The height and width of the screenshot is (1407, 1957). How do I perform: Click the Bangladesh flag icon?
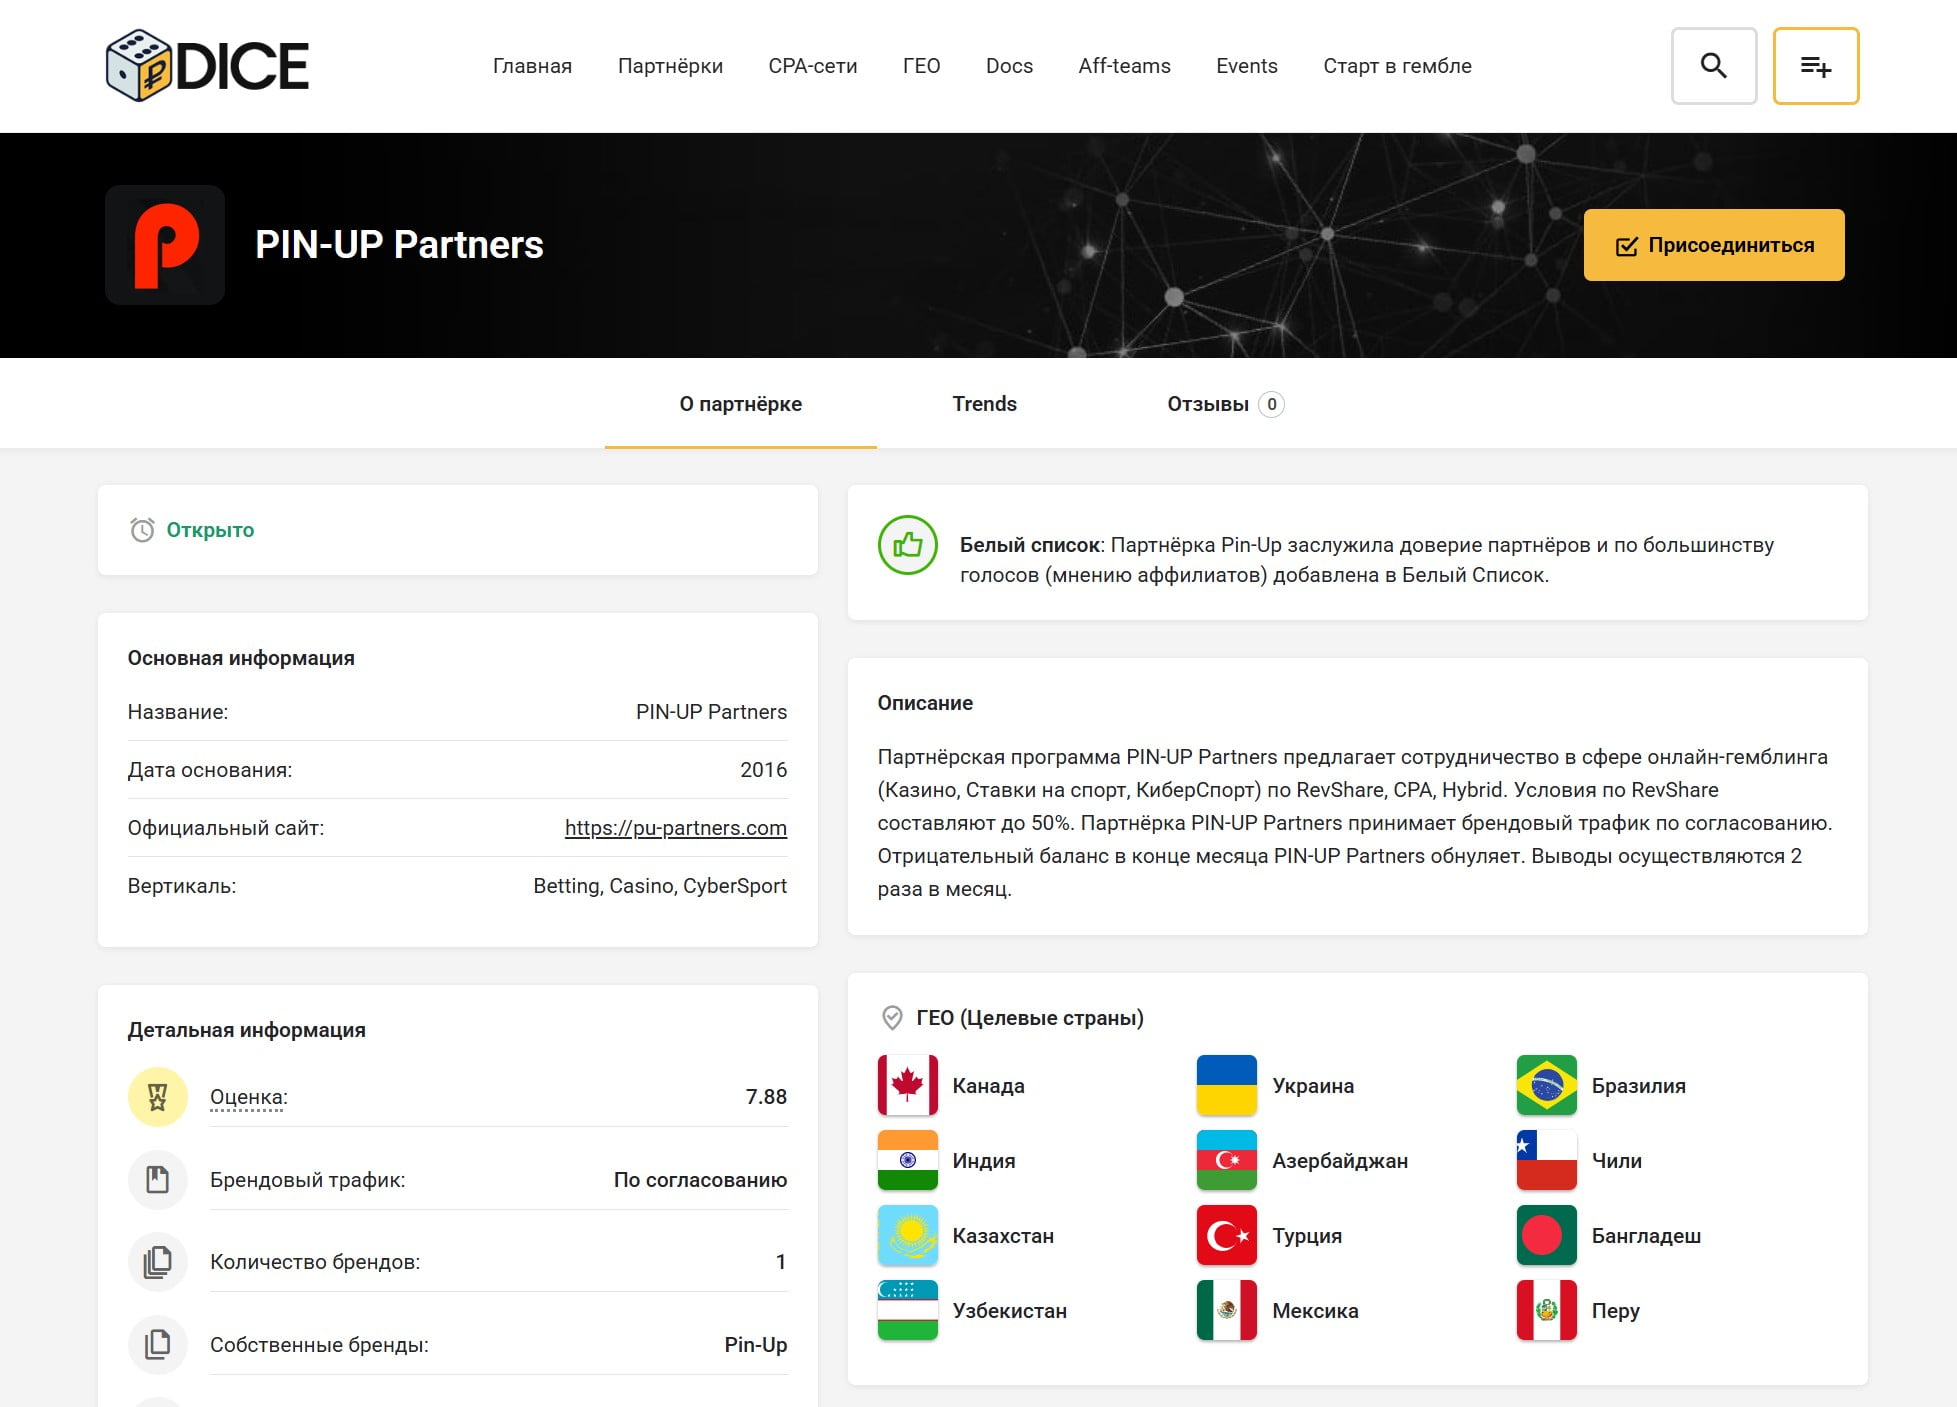tap(1547, 1235)
